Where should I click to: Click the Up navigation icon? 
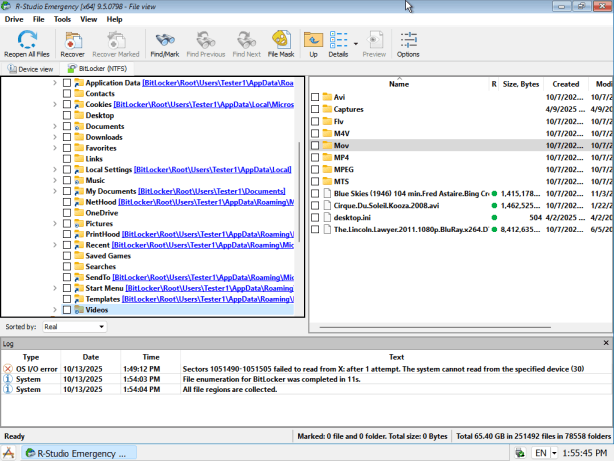pyautogui.click(x=313, y=40)
